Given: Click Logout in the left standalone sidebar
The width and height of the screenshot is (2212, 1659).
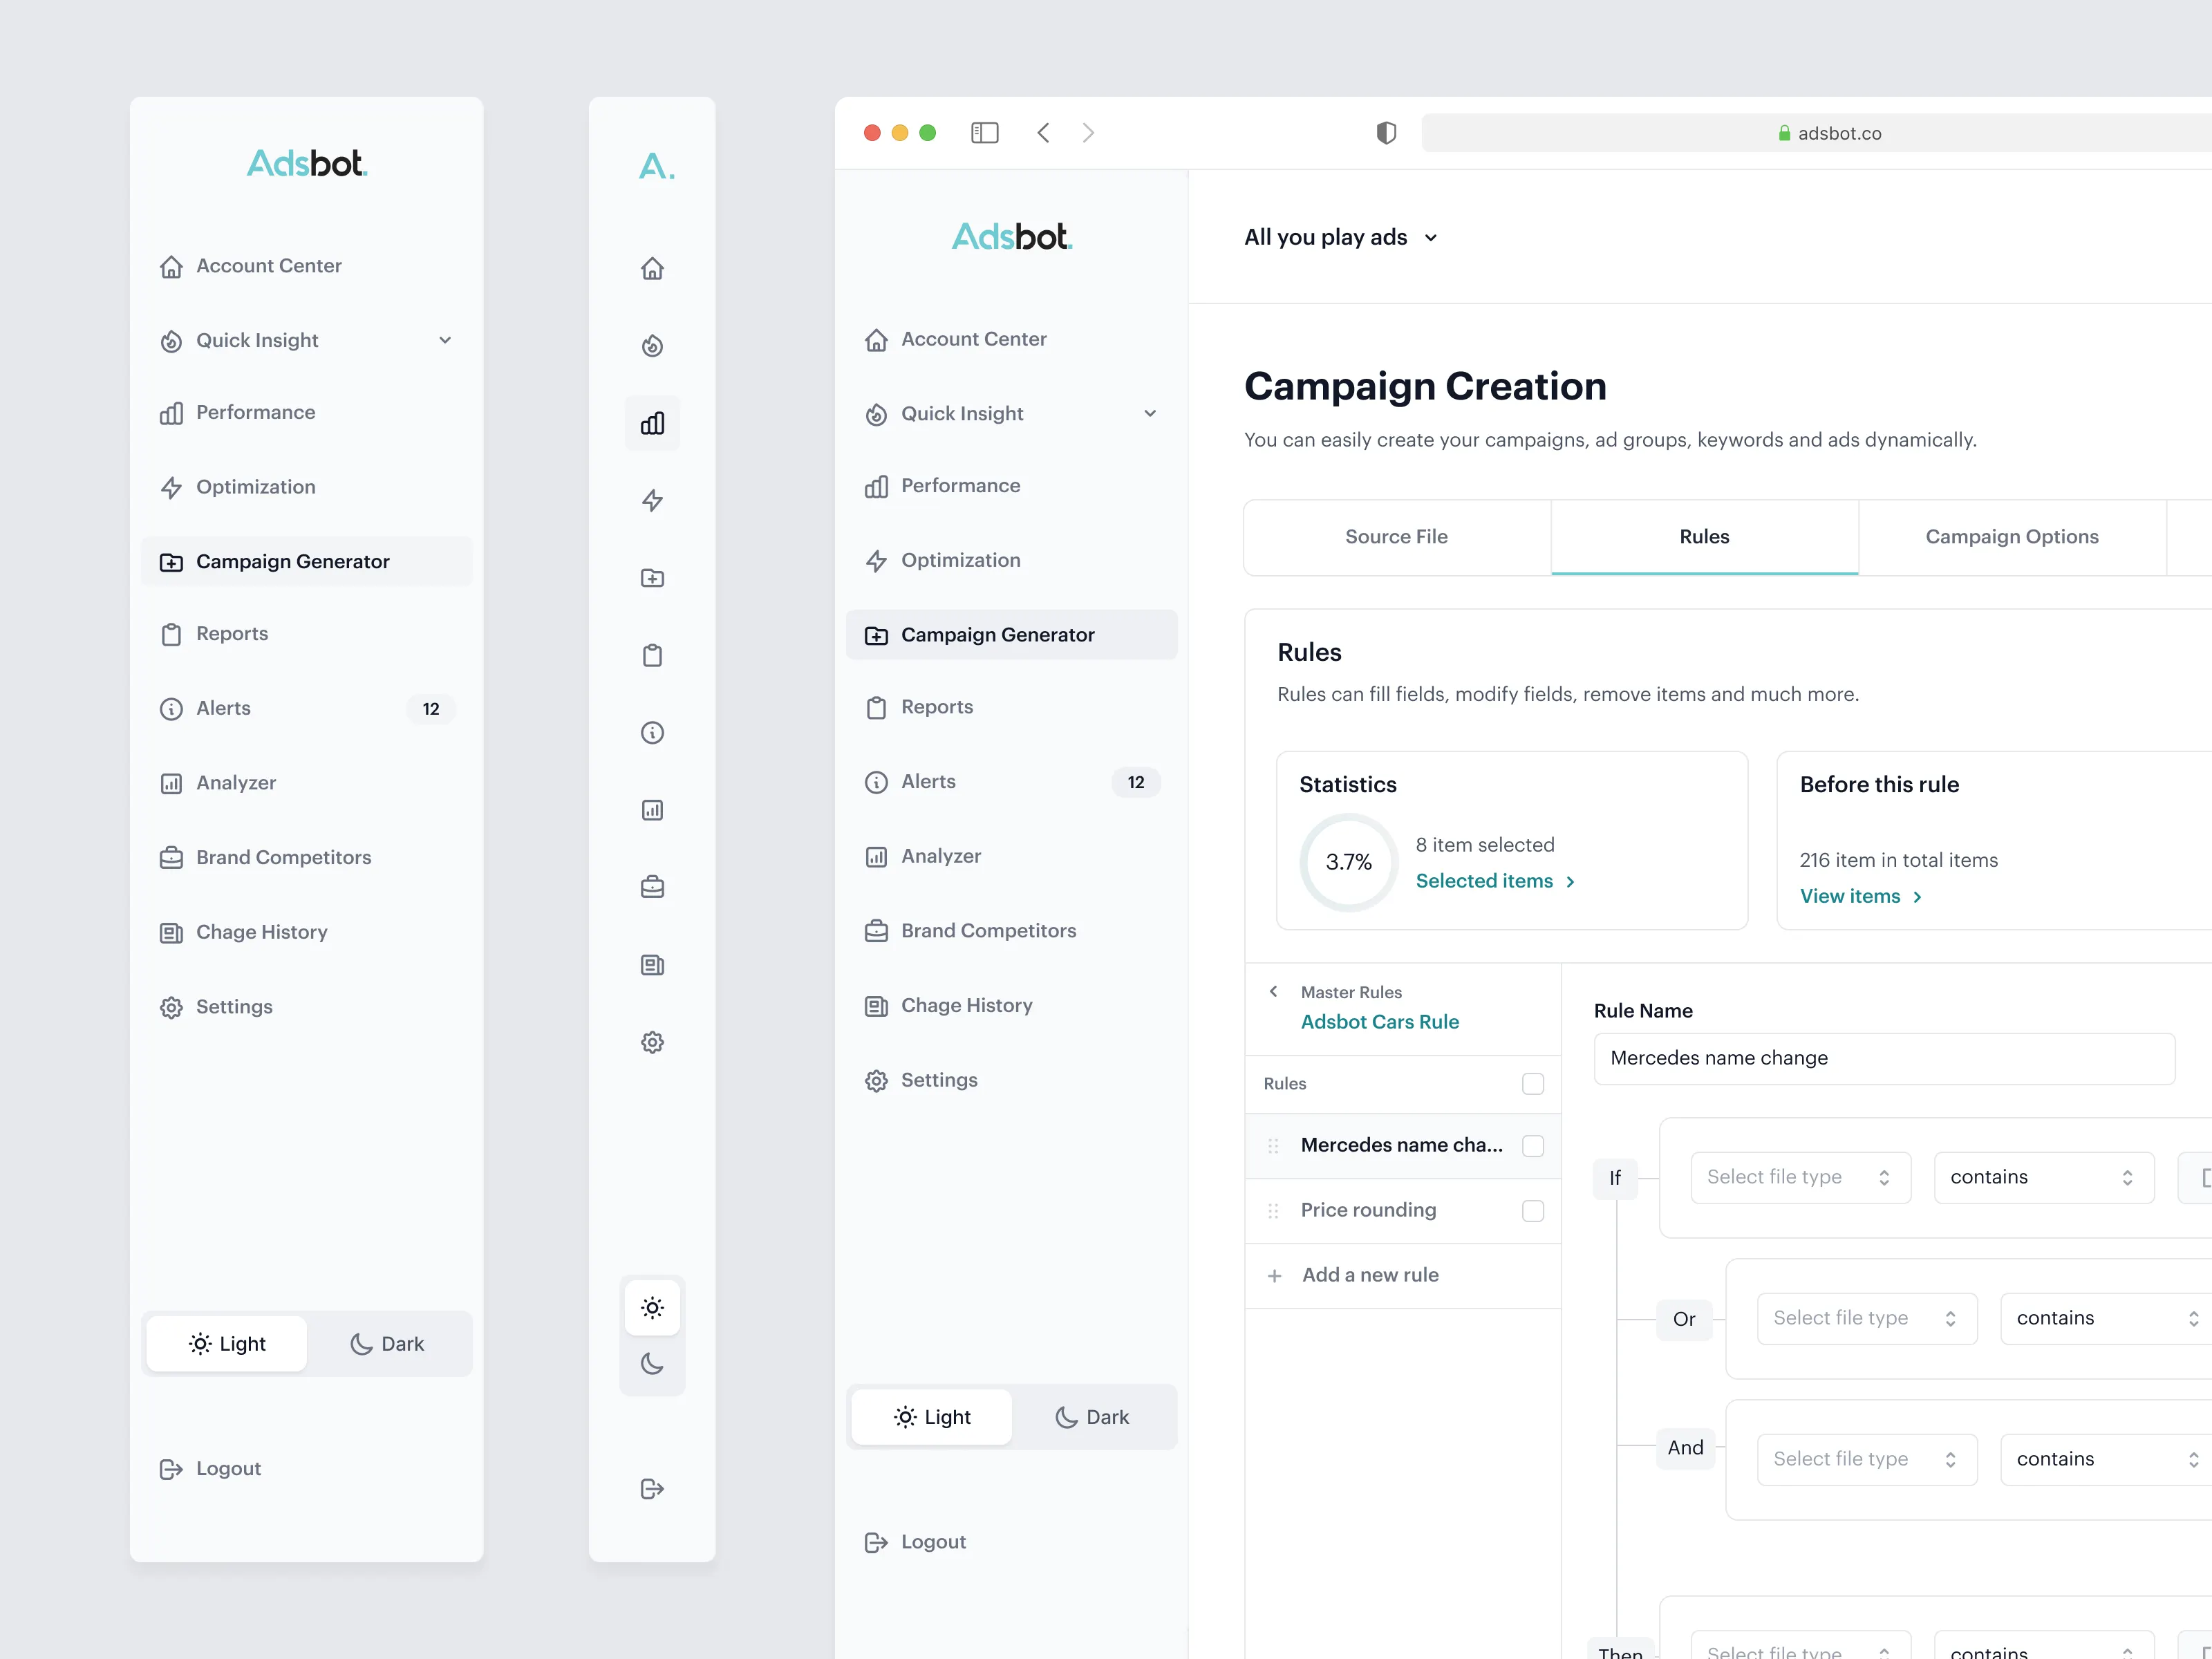Looking at the screenshot, I should pyautogui.click(x=210, y=1468).
